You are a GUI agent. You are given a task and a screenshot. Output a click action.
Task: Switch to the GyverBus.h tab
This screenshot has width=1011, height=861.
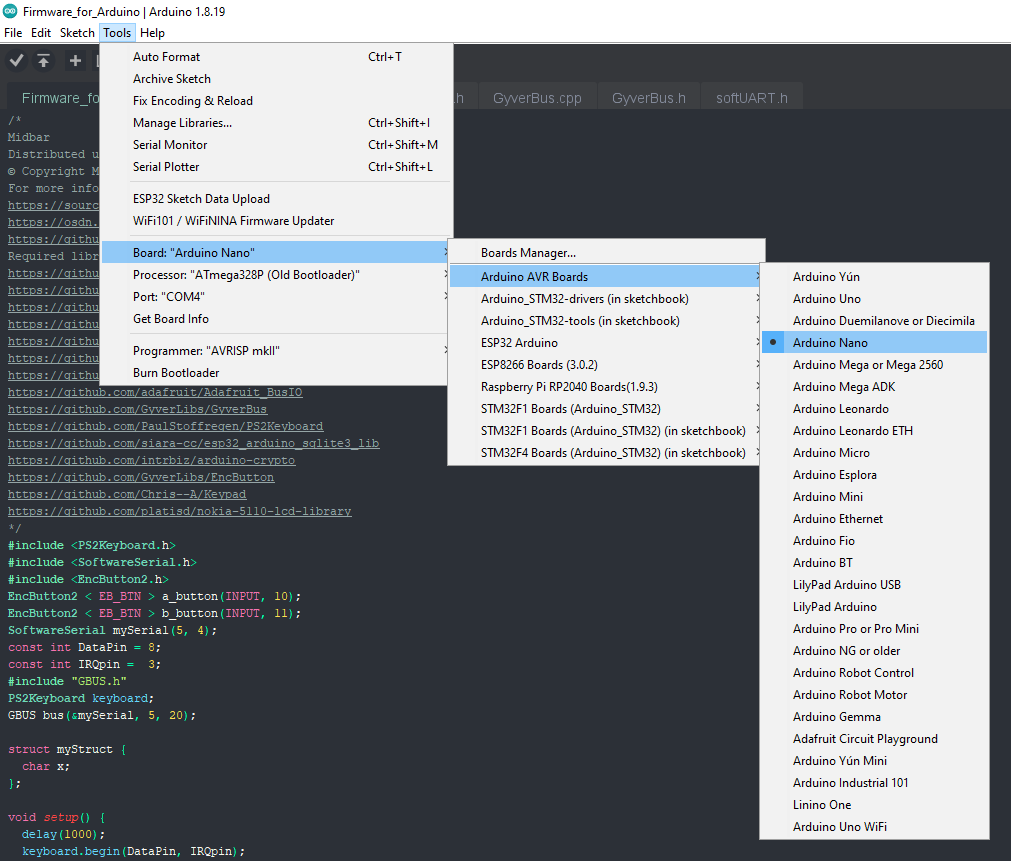(648, 98)
